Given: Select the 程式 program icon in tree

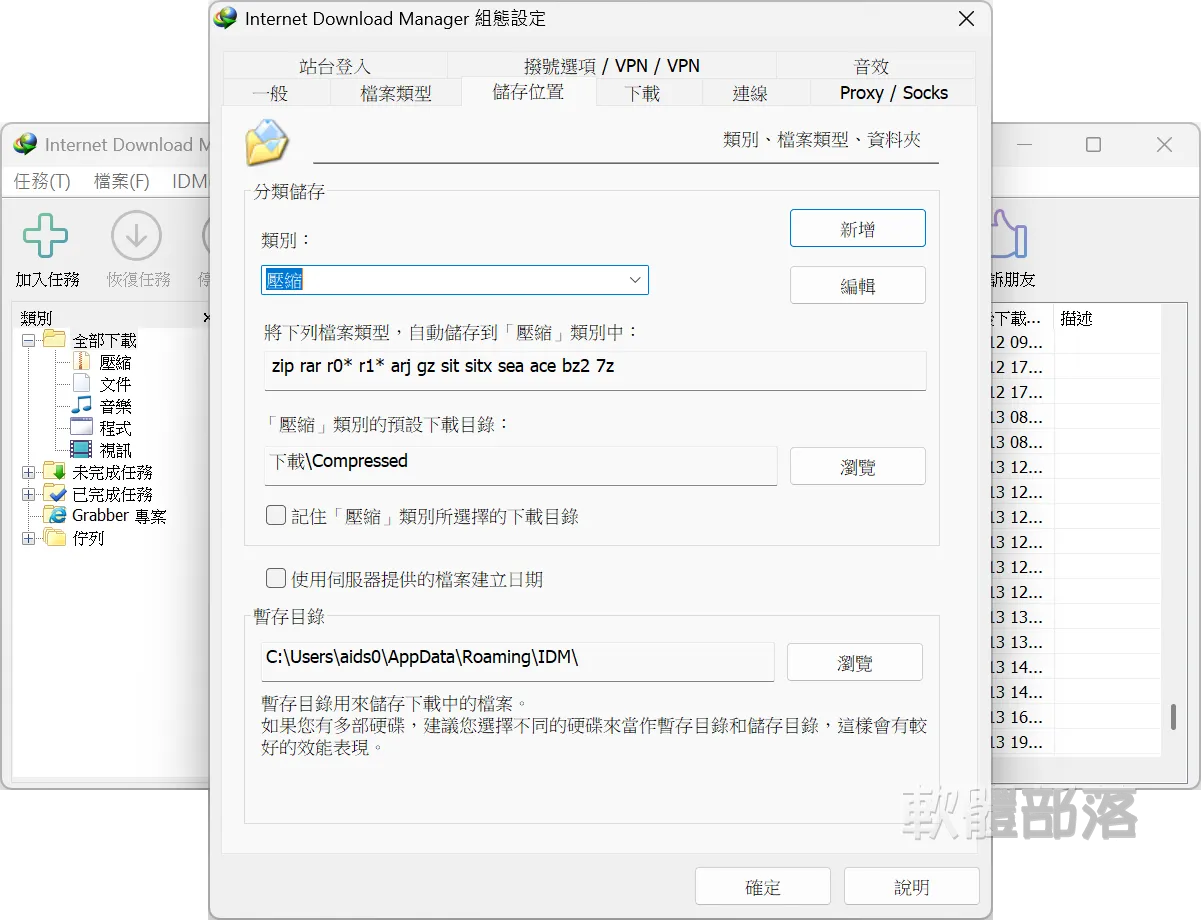Looking at the screenshot, I should tap(81, 428).
